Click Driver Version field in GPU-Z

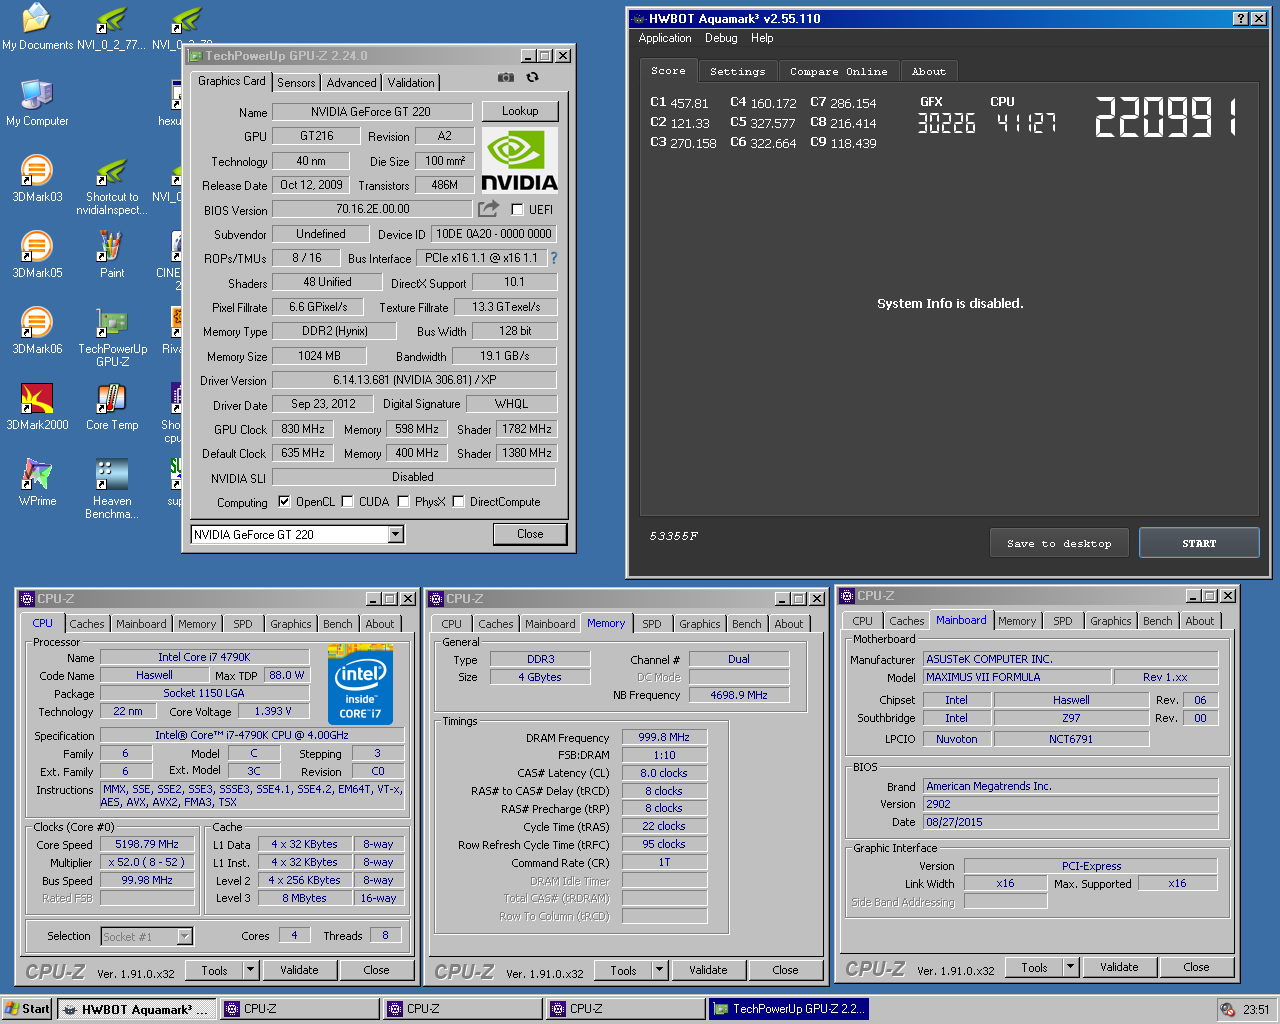coord(414,380)
